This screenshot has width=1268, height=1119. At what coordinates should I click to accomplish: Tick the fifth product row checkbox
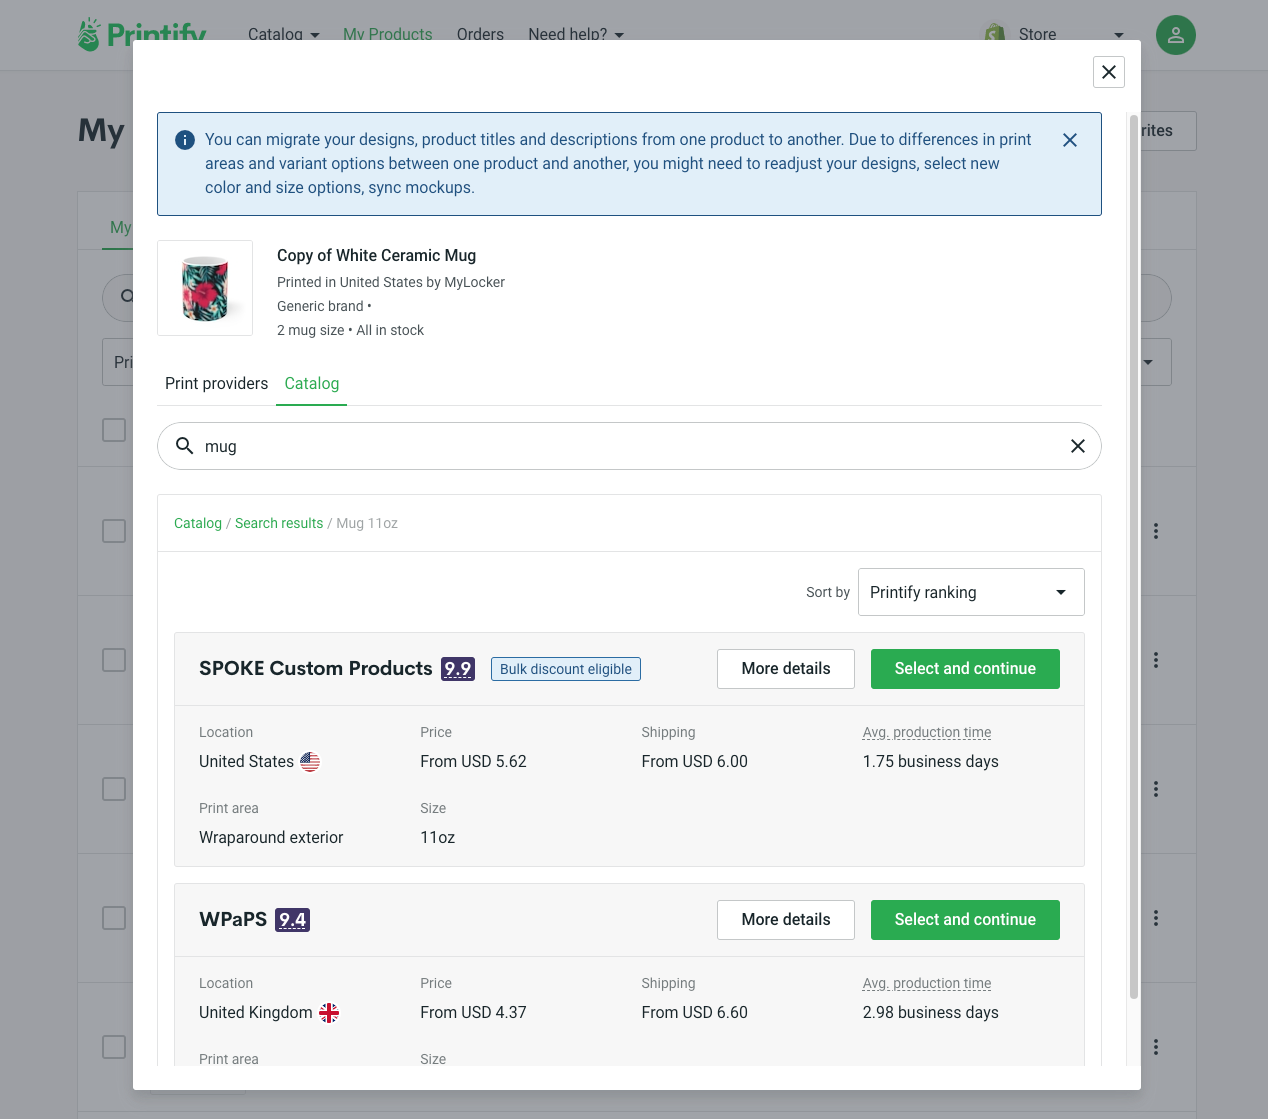click(x=114, y=1047)
